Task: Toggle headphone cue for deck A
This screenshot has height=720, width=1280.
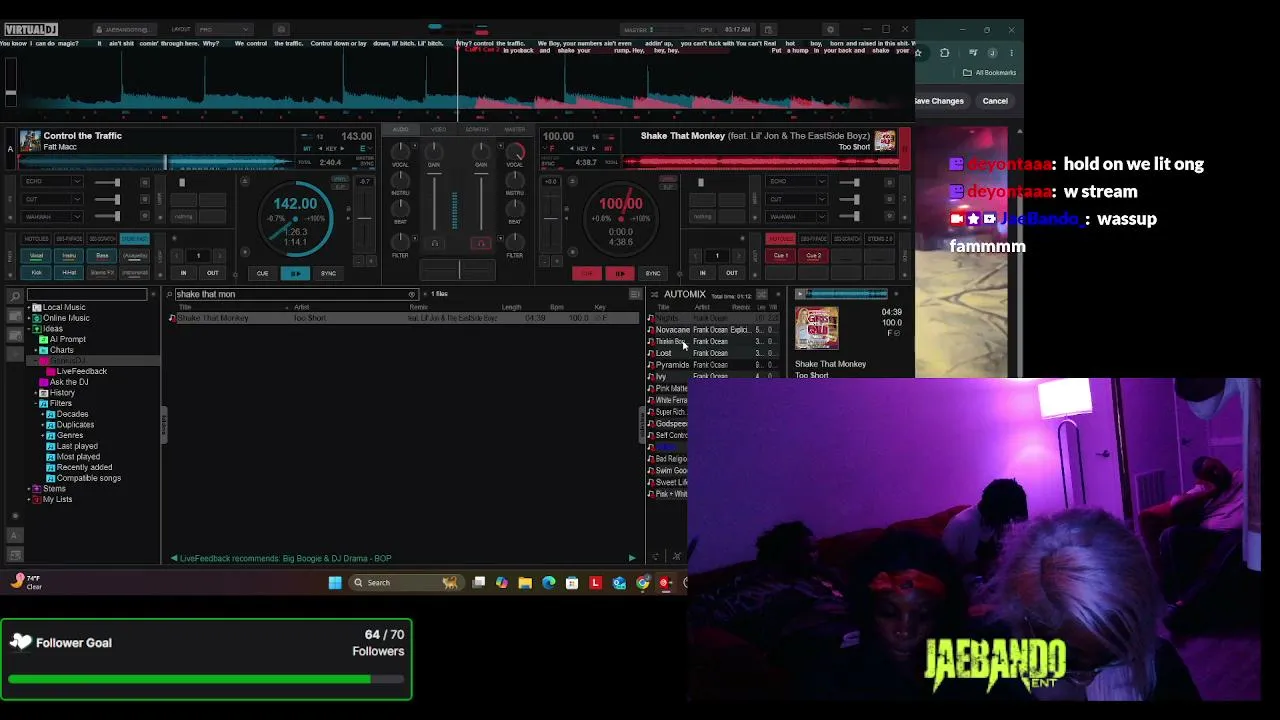Action: pyautogui.click(x=434, y=243)
